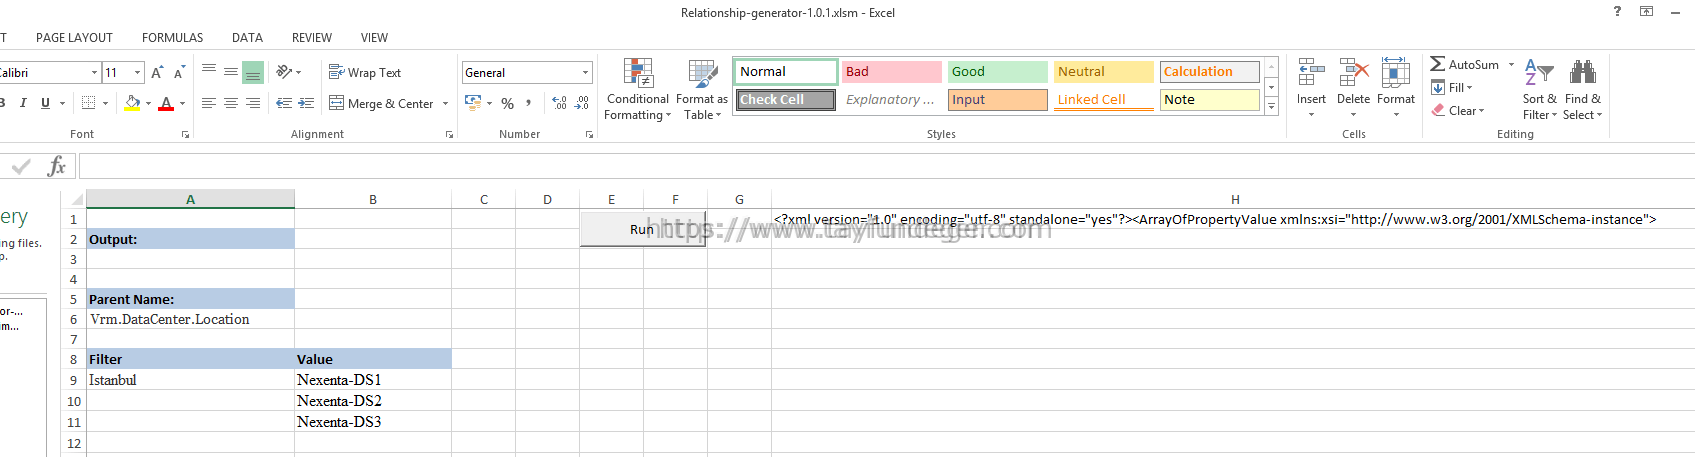Image resolution: width=1695 pixels, height=457 pixels.
Task: Open the Format cells menu
Action: pos(1396,88)
